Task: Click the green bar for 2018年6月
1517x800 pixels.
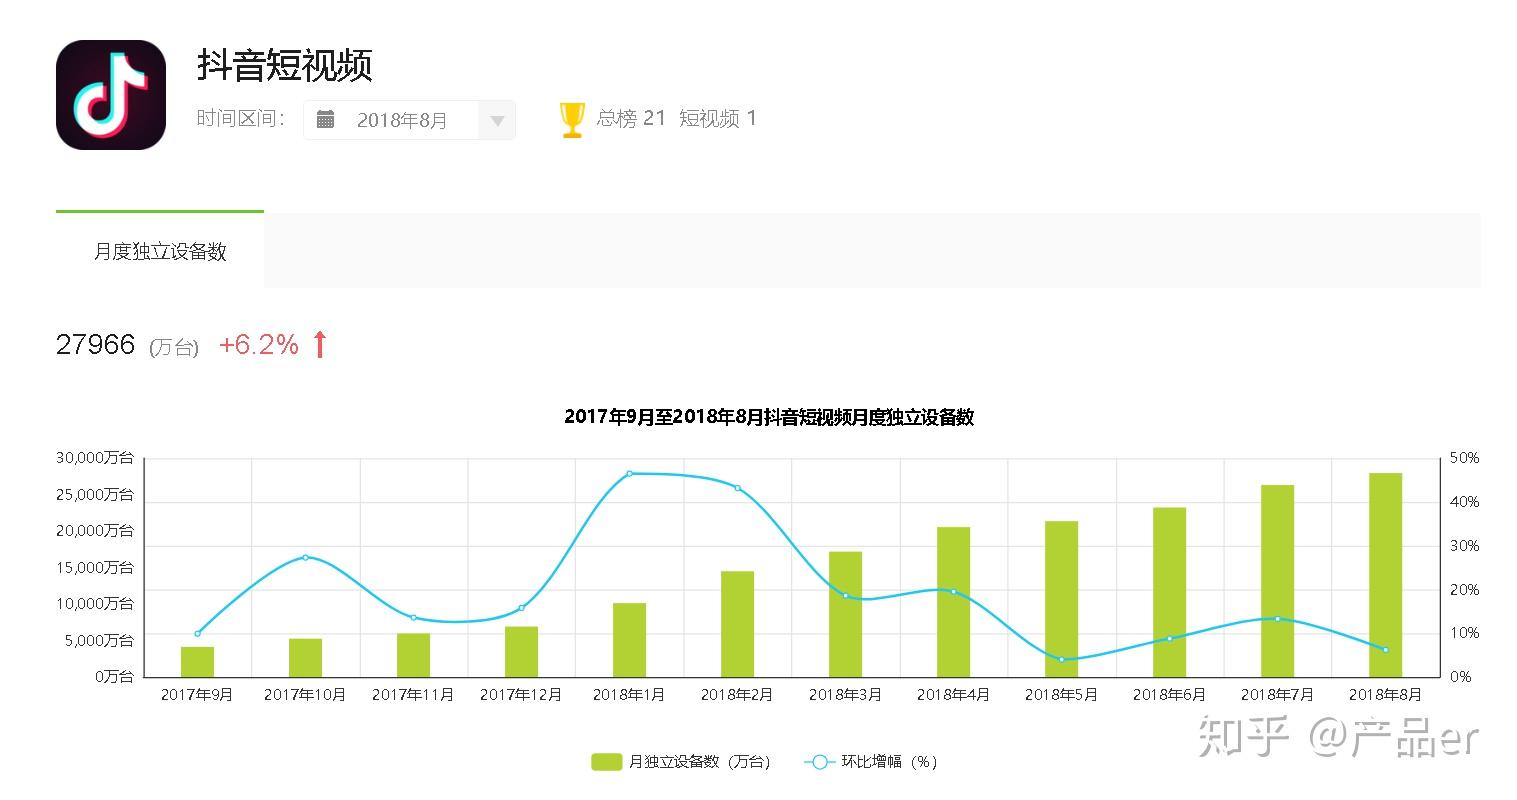Action: coord(1169,592)
